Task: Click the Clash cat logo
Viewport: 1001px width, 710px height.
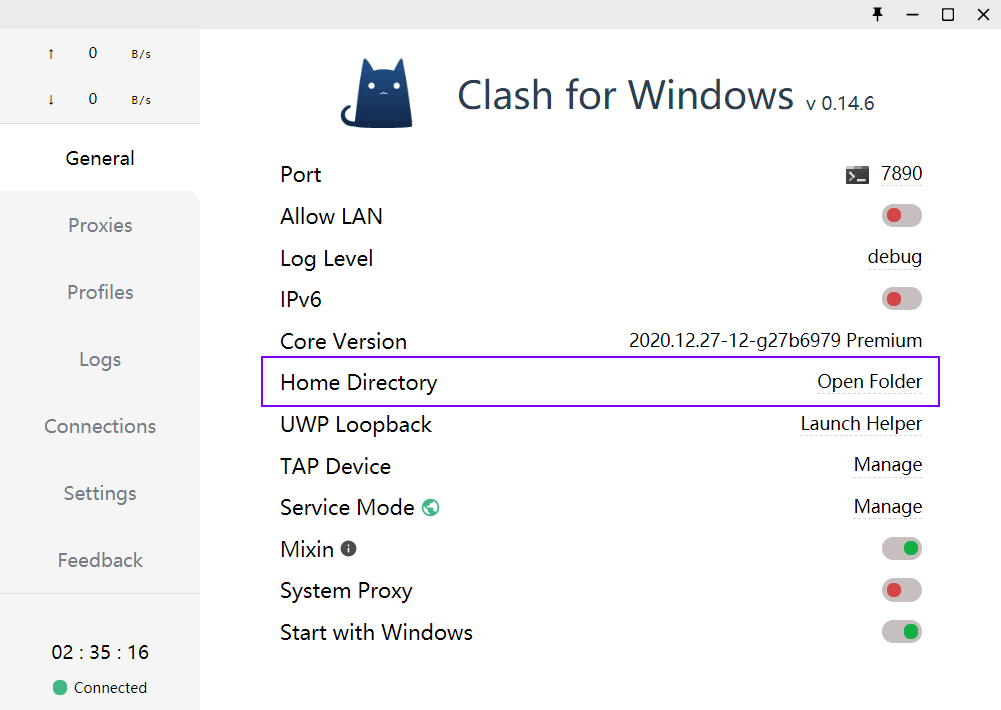Action: coord(377,94)
